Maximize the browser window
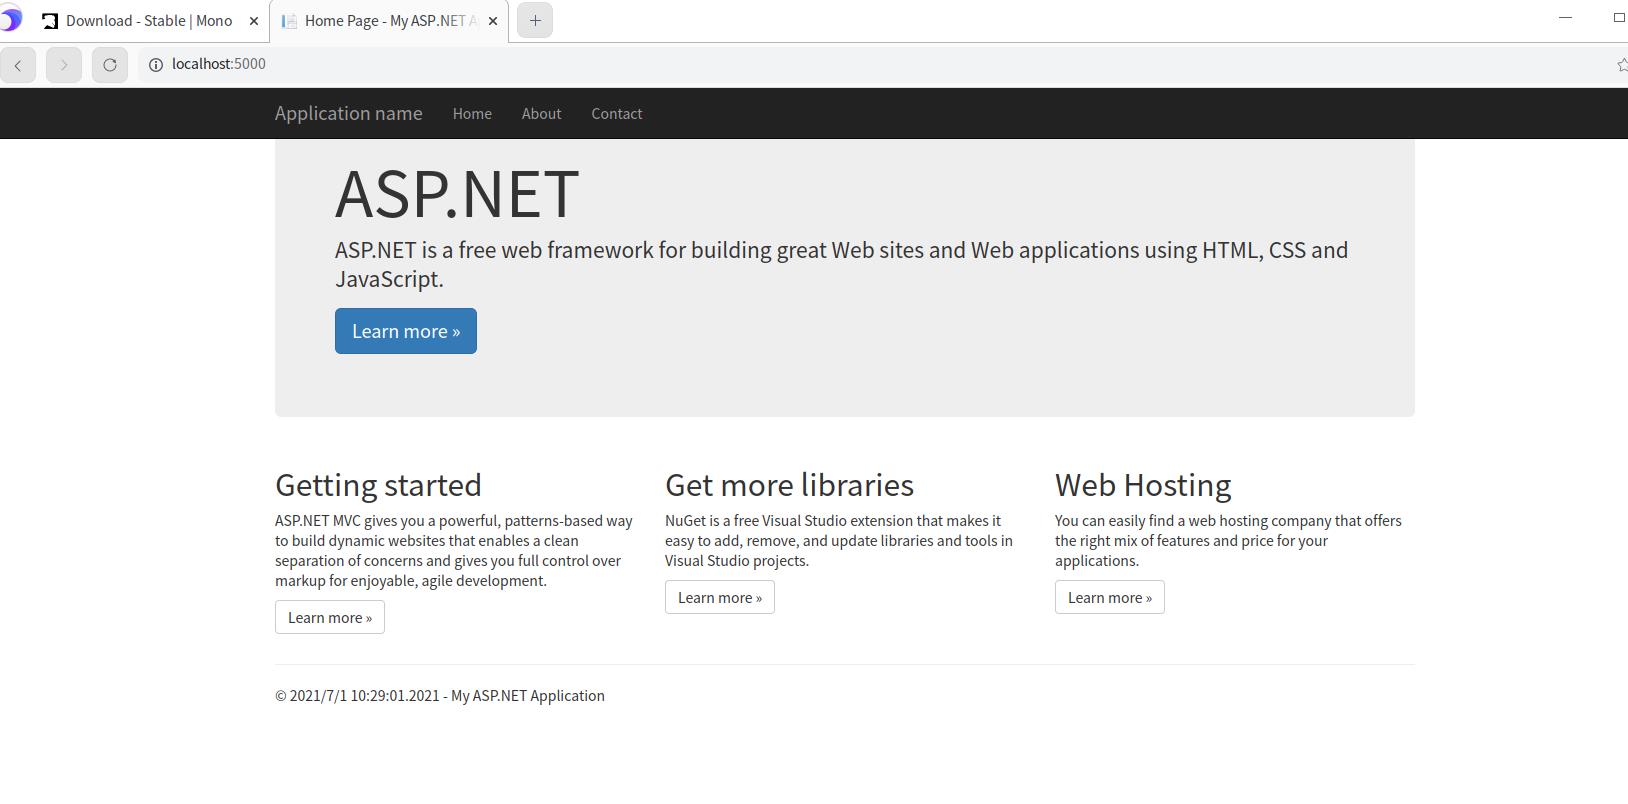The image size is (1628, 804). (1618, 17)
